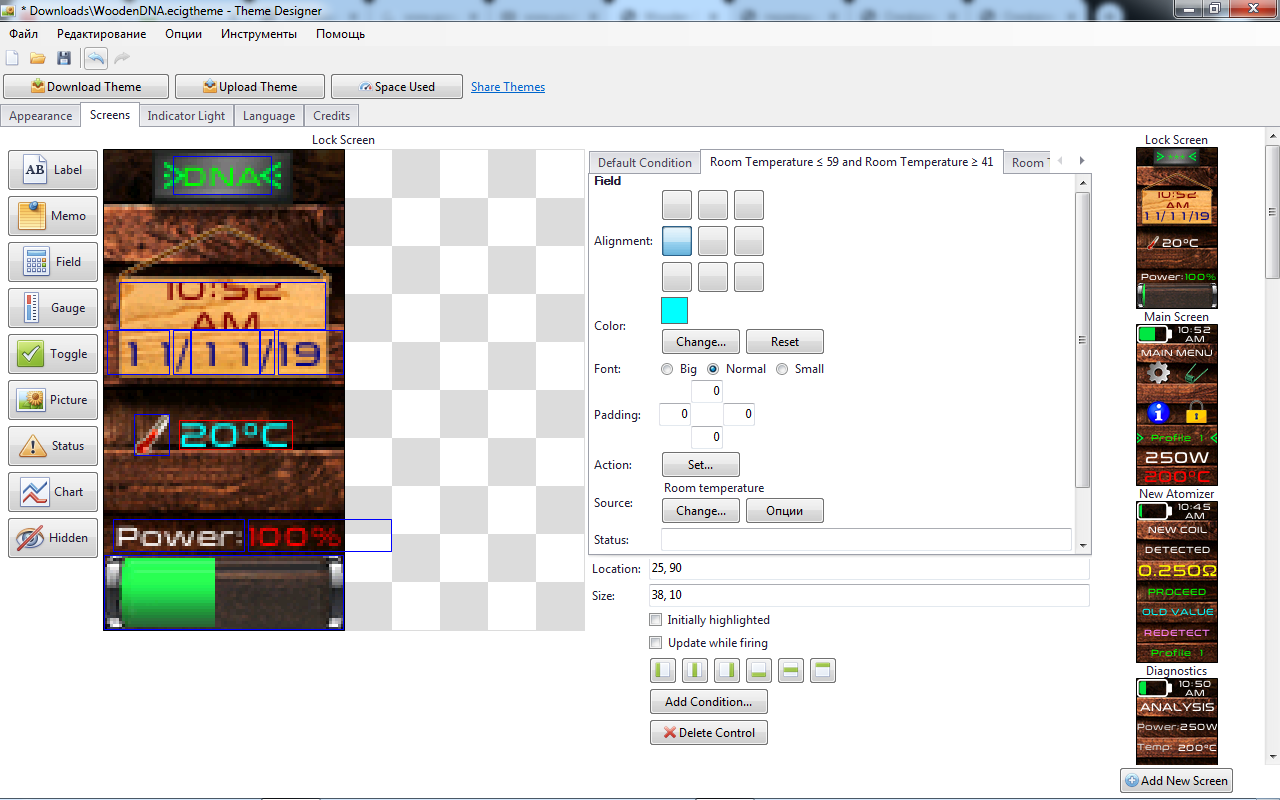1280x800 pixels.
Task: Click the Save file toolbar icon
Action: click(64, 59)
